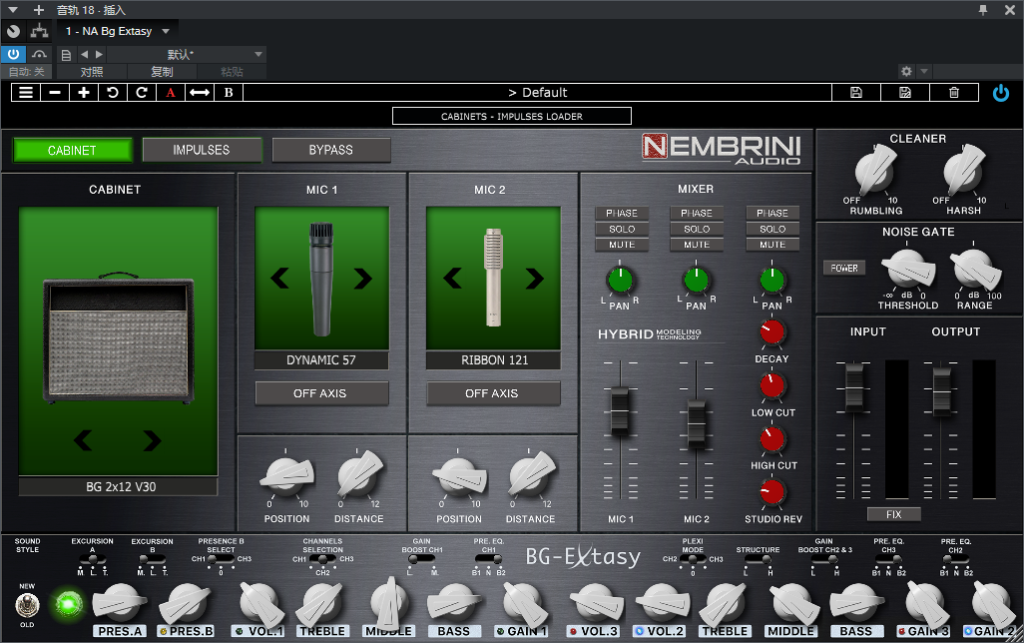This screenshot has width=1024, height=643.
Task: Toggle the host bypass power button
Action: point(13,54)
